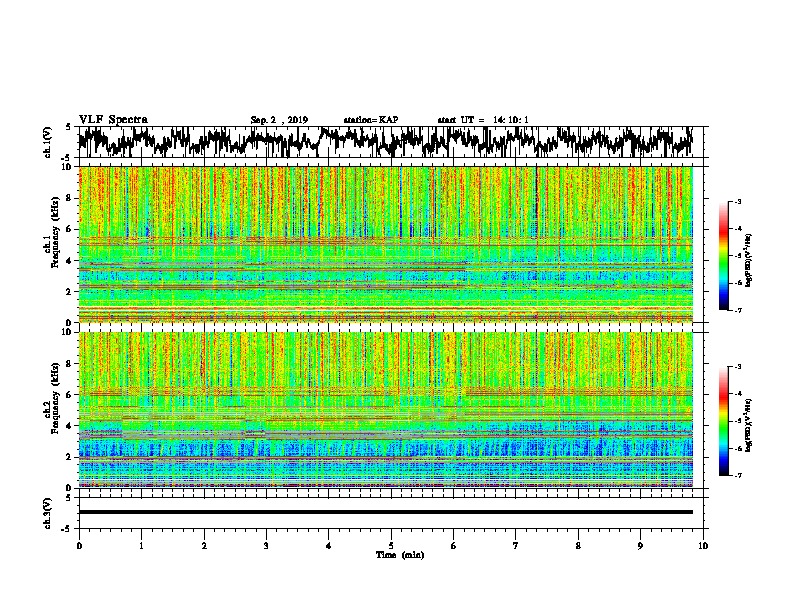
Task: Select the date text "Sep. 2 , 2019"
Action: (279, 120)
